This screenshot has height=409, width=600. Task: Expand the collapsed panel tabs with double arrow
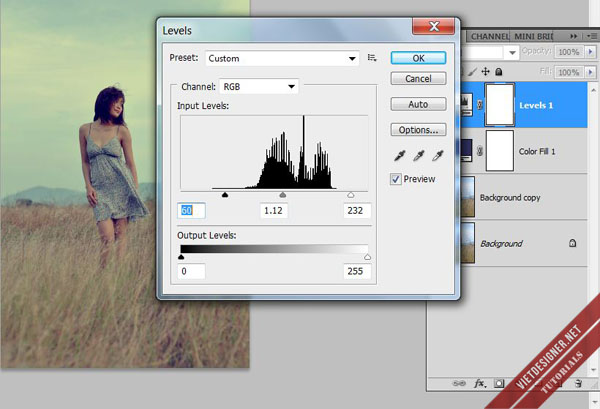pyautogui.click(x=573, y=36)
